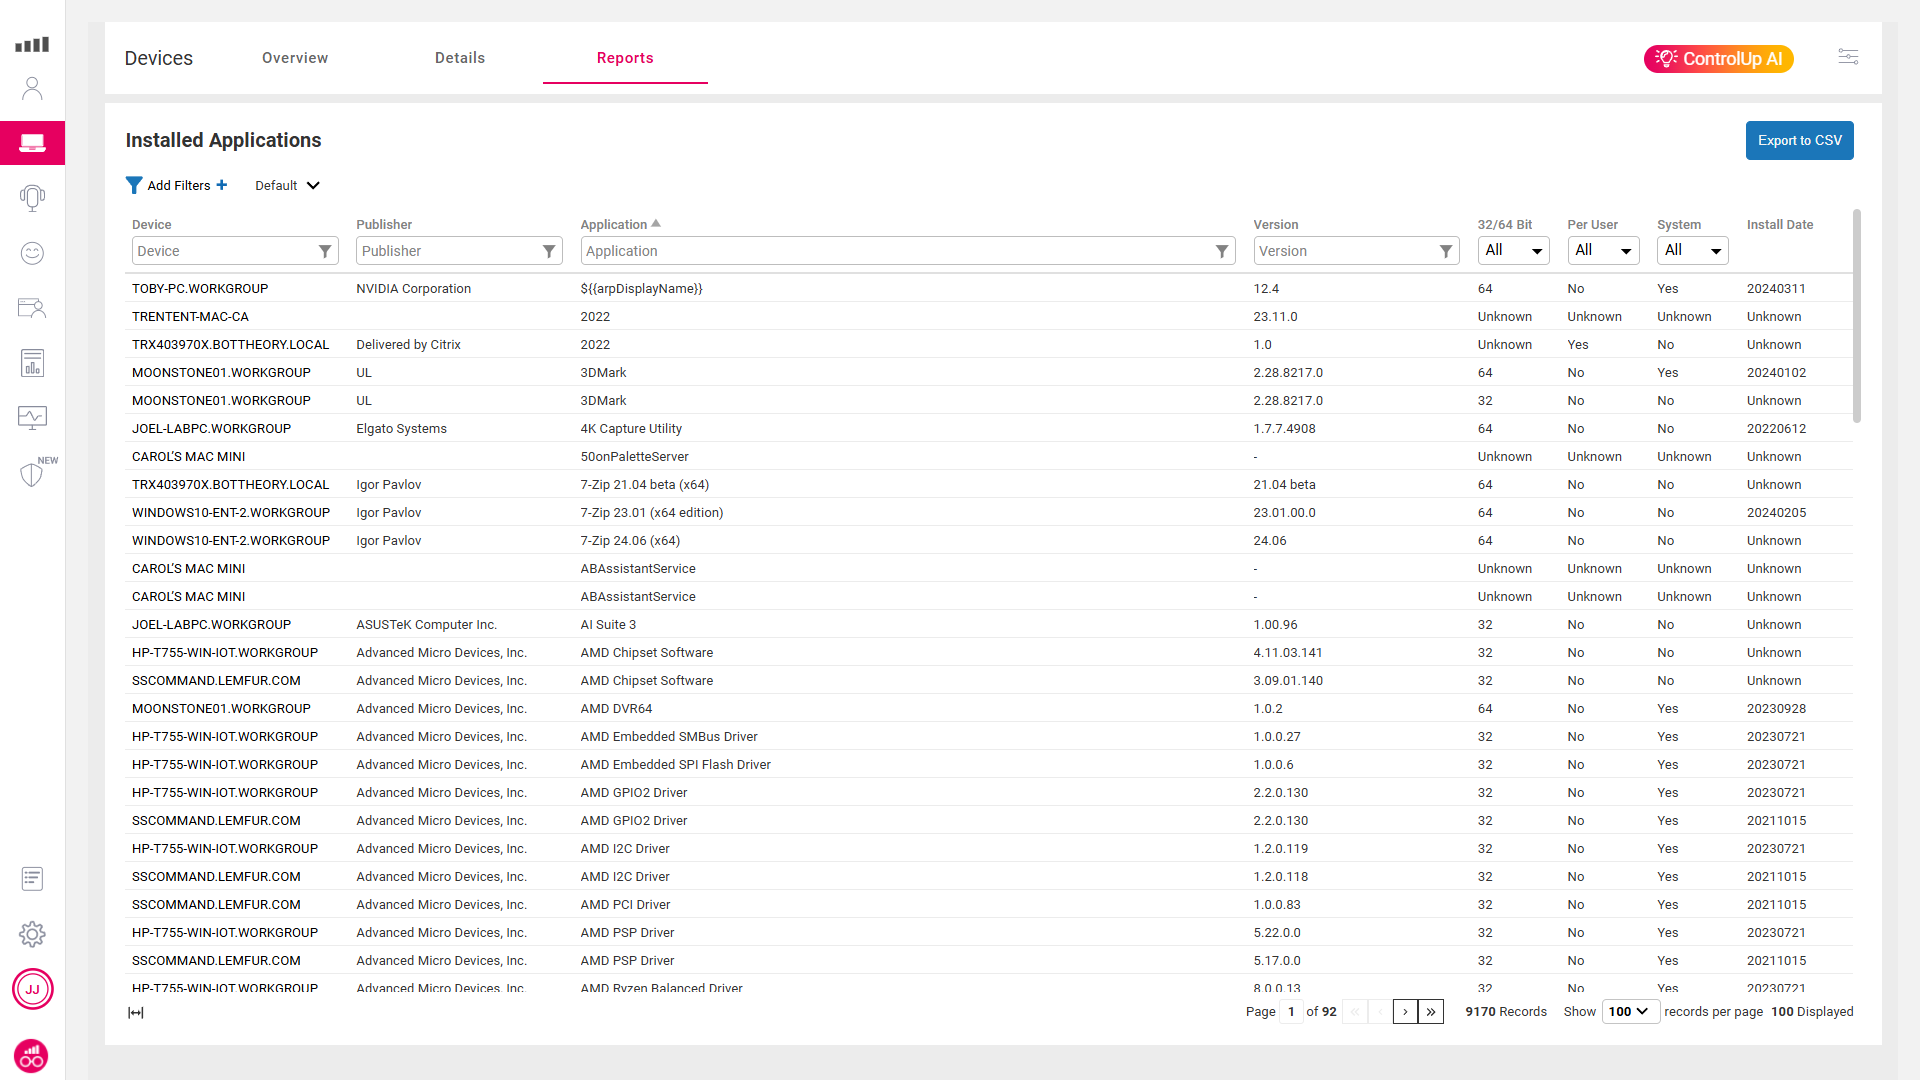Open the smiley face experience icon

pos(32,253)
